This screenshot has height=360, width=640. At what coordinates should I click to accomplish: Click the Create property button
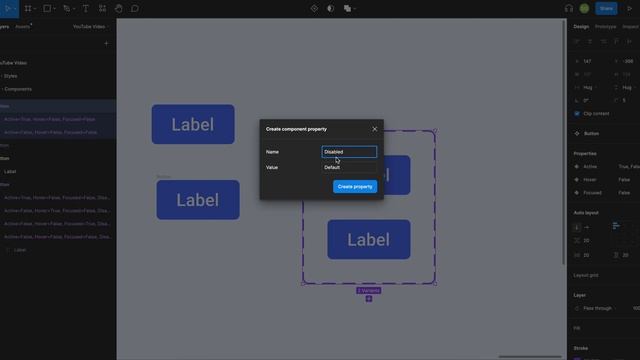coord(355,187)
